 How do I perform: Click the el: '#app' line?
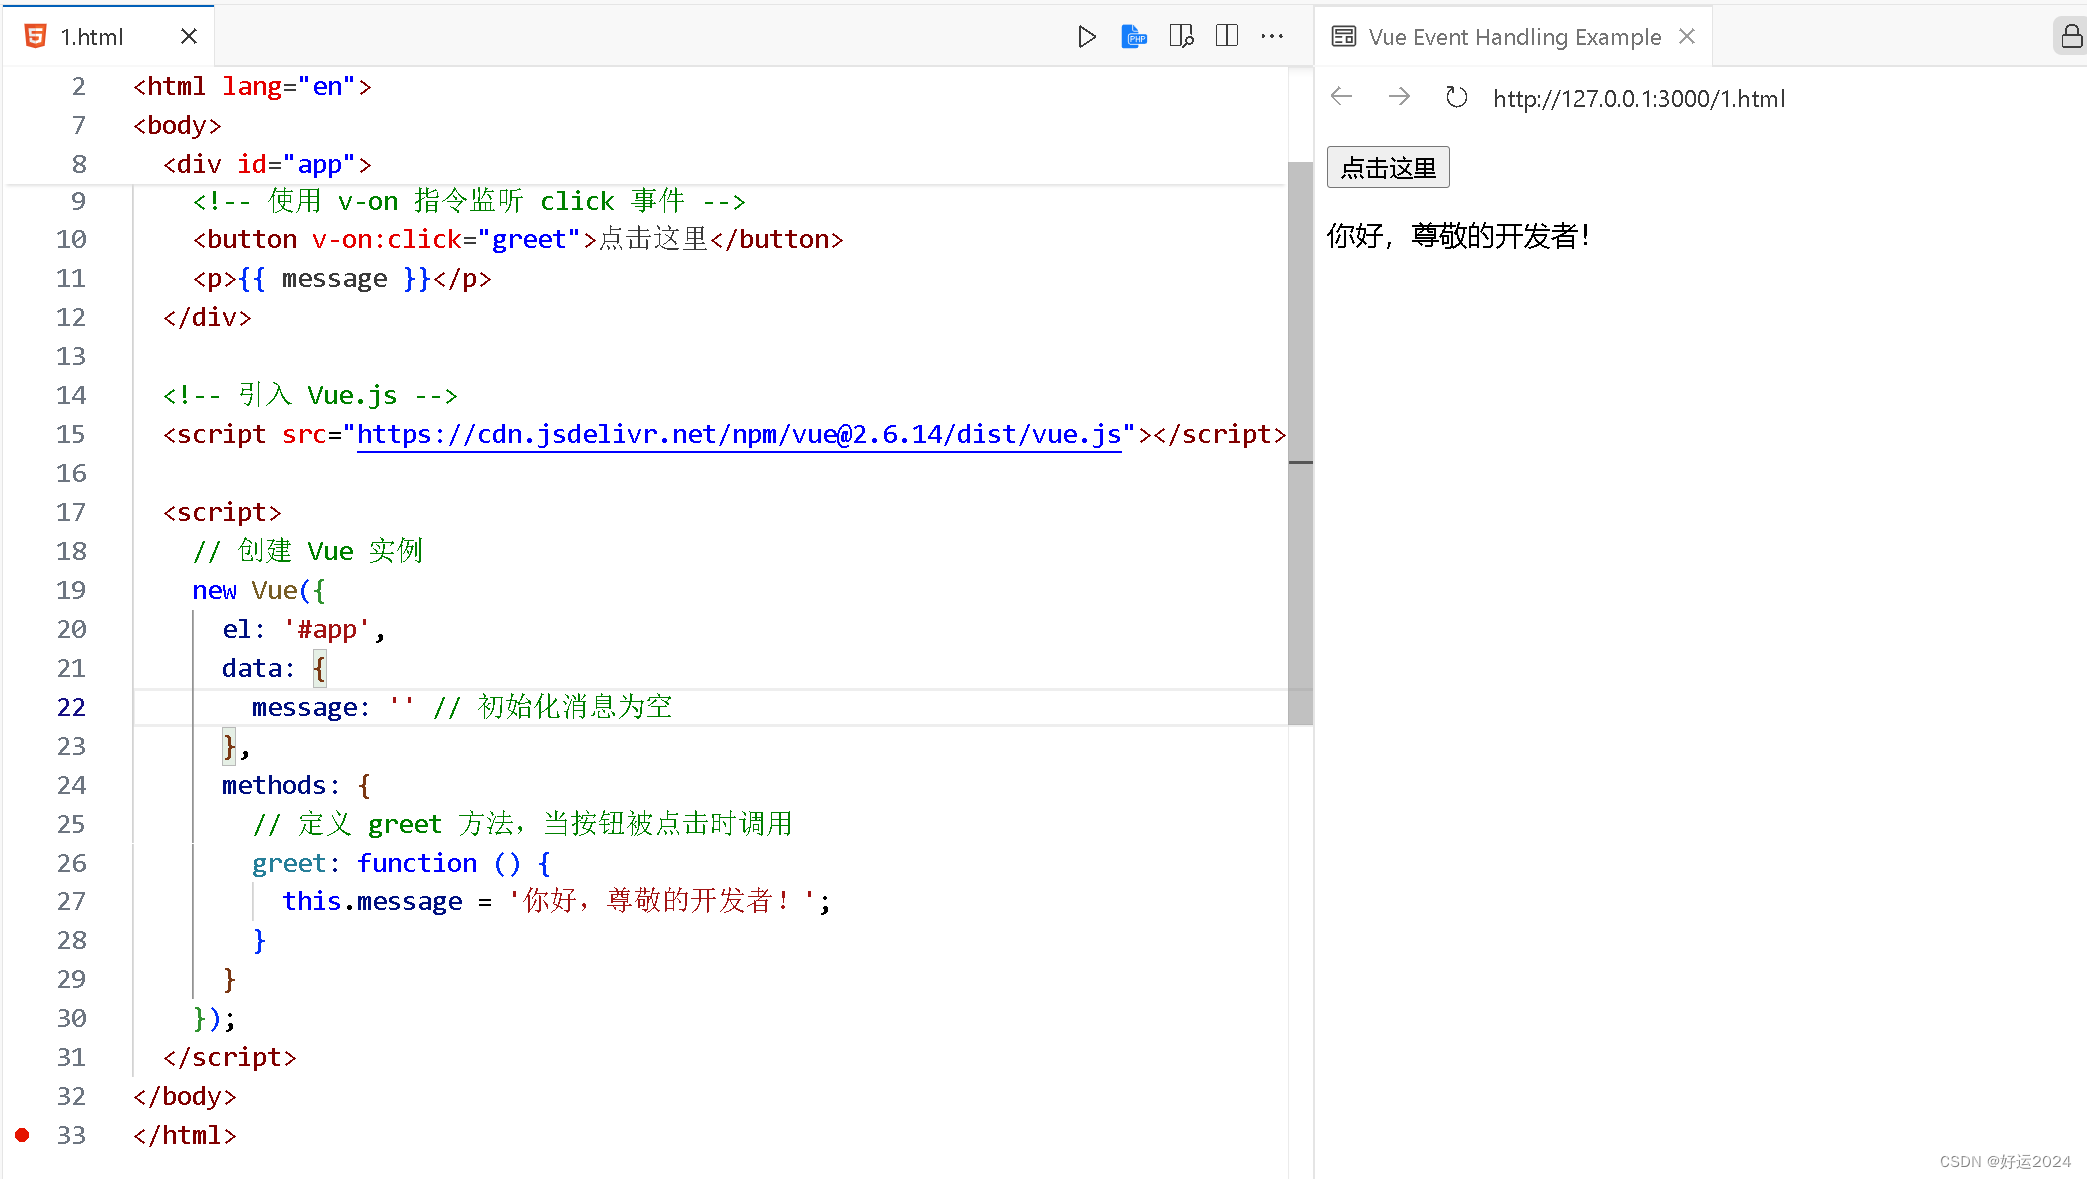[304, 629]
